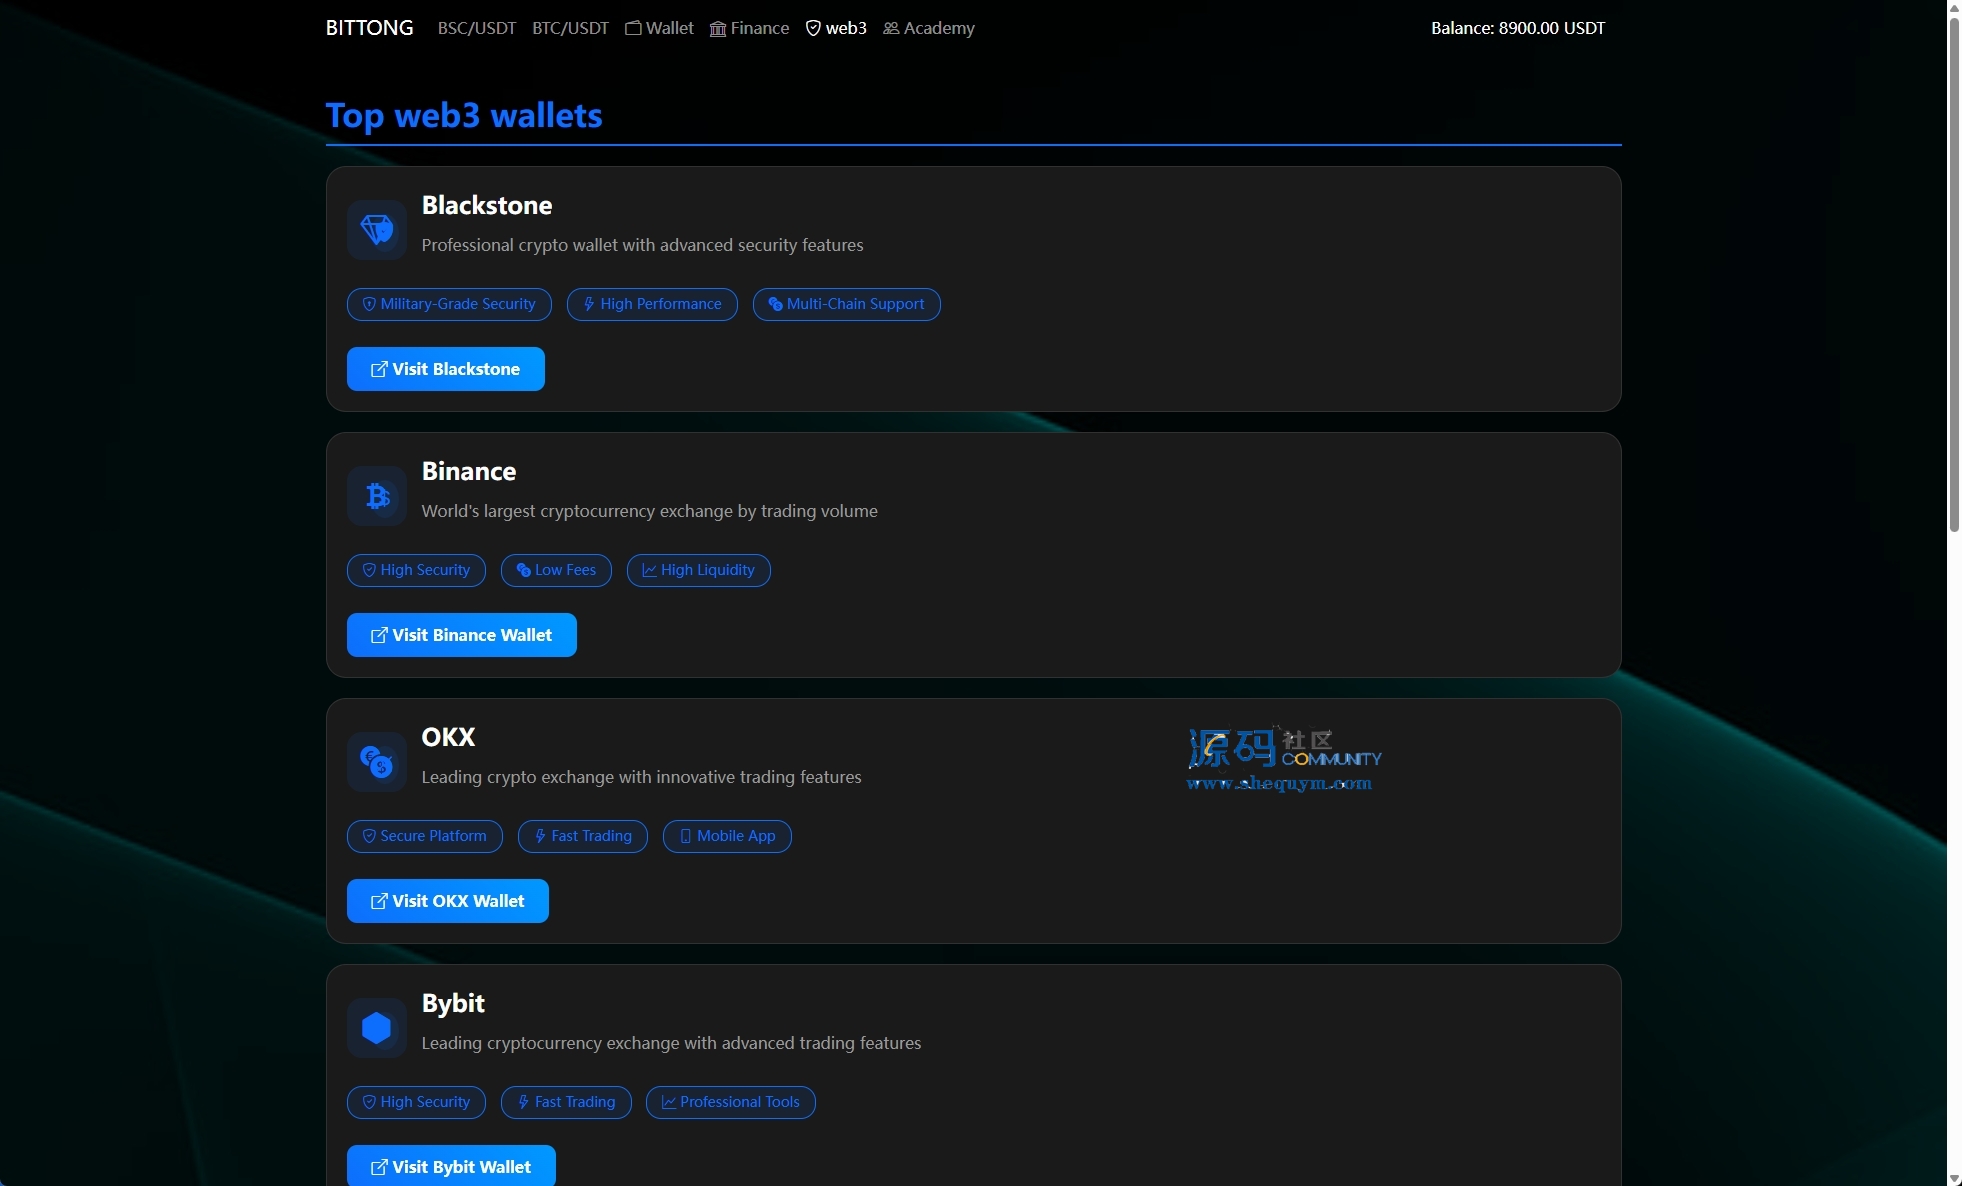Select the BTC/USDT trading pair
This screenshot has width=1962, height=1186.
point(570,28)
